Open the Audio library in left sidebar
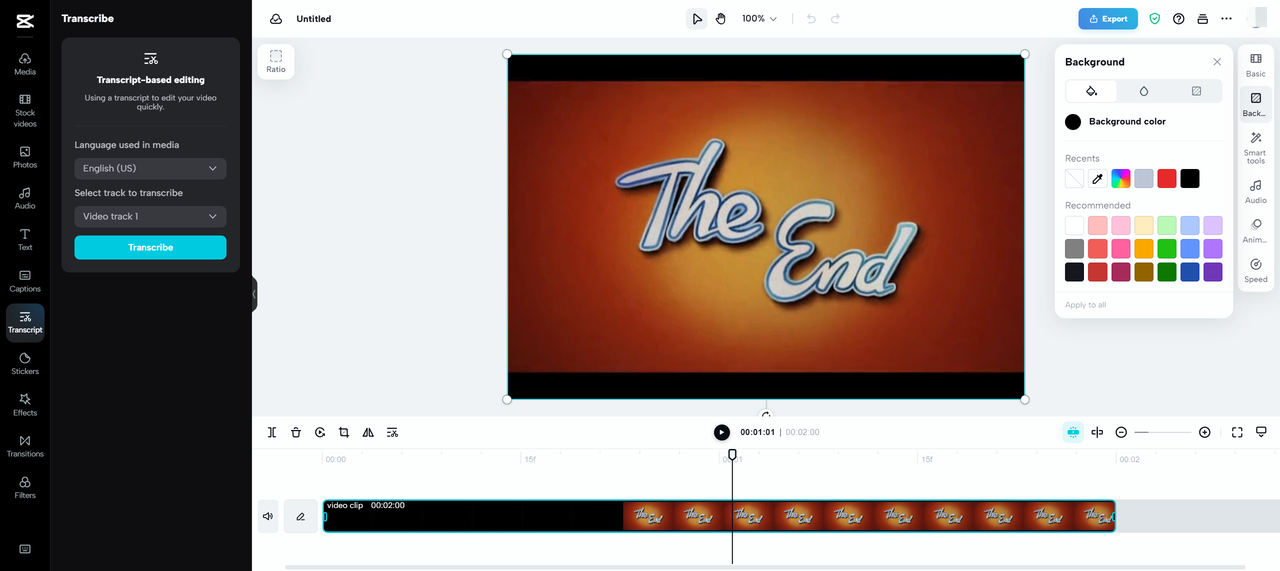 pyautogui.click(x=25, y=198)
